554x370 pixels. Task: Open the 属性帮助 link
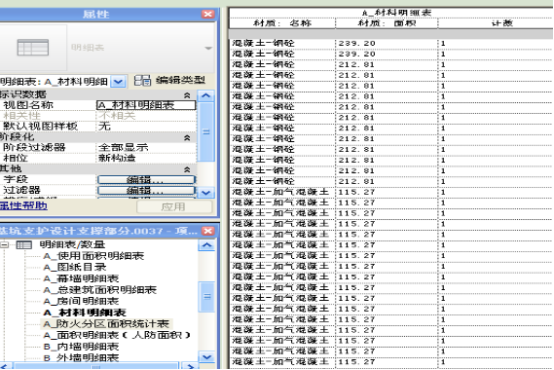(23, 206)
